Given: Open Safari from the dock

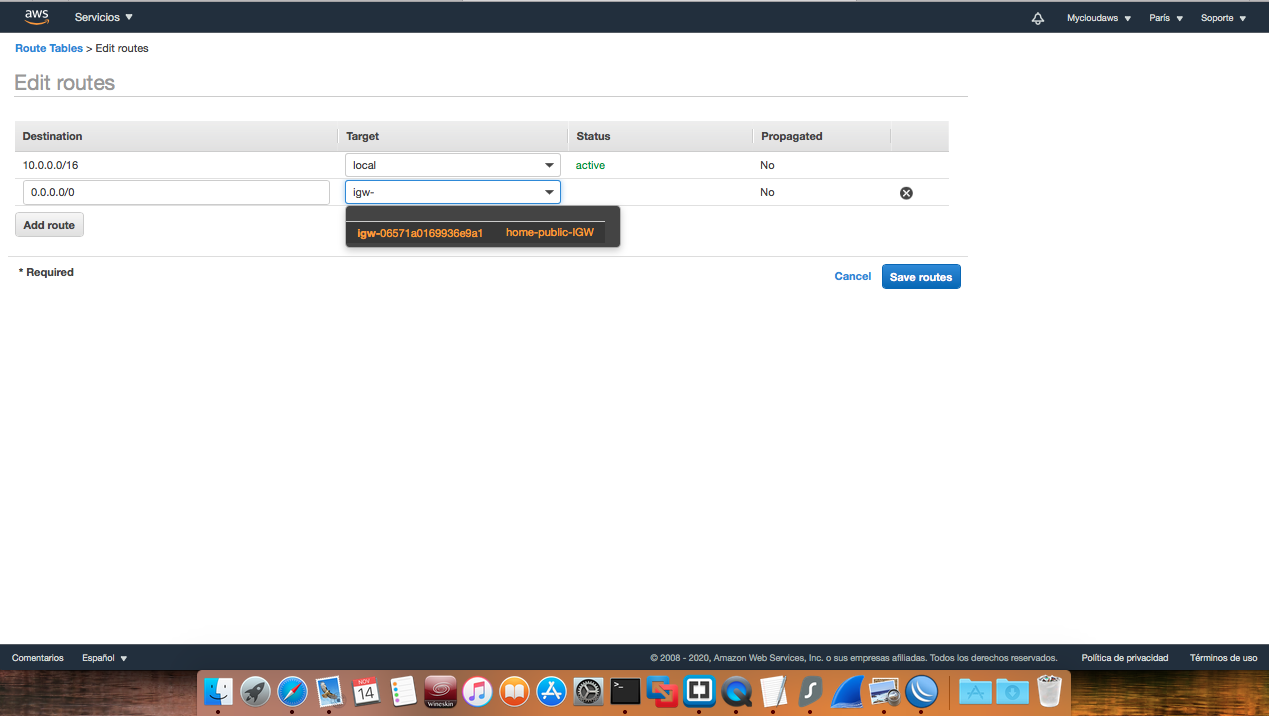Looking at the screenshot, I should (x=292, y=691).
